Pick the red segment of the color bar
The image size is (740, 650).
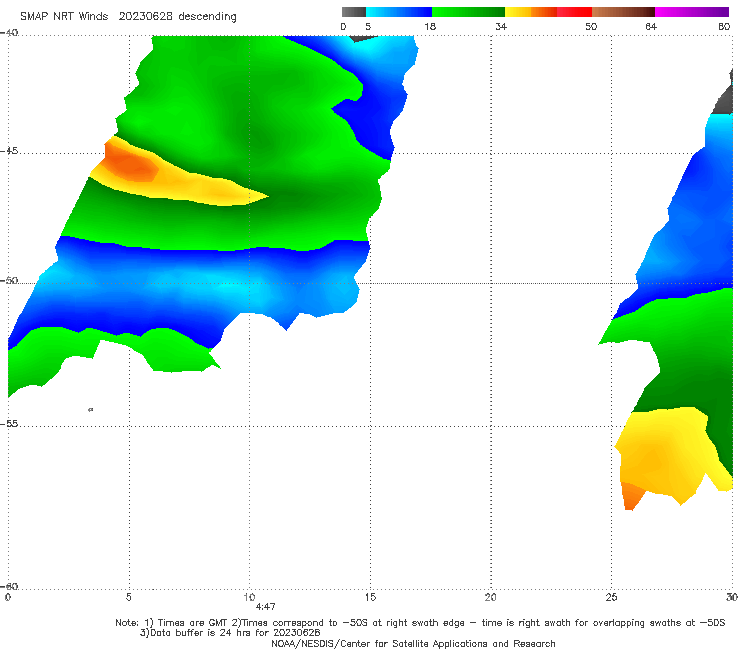click(x=574, y=12)
